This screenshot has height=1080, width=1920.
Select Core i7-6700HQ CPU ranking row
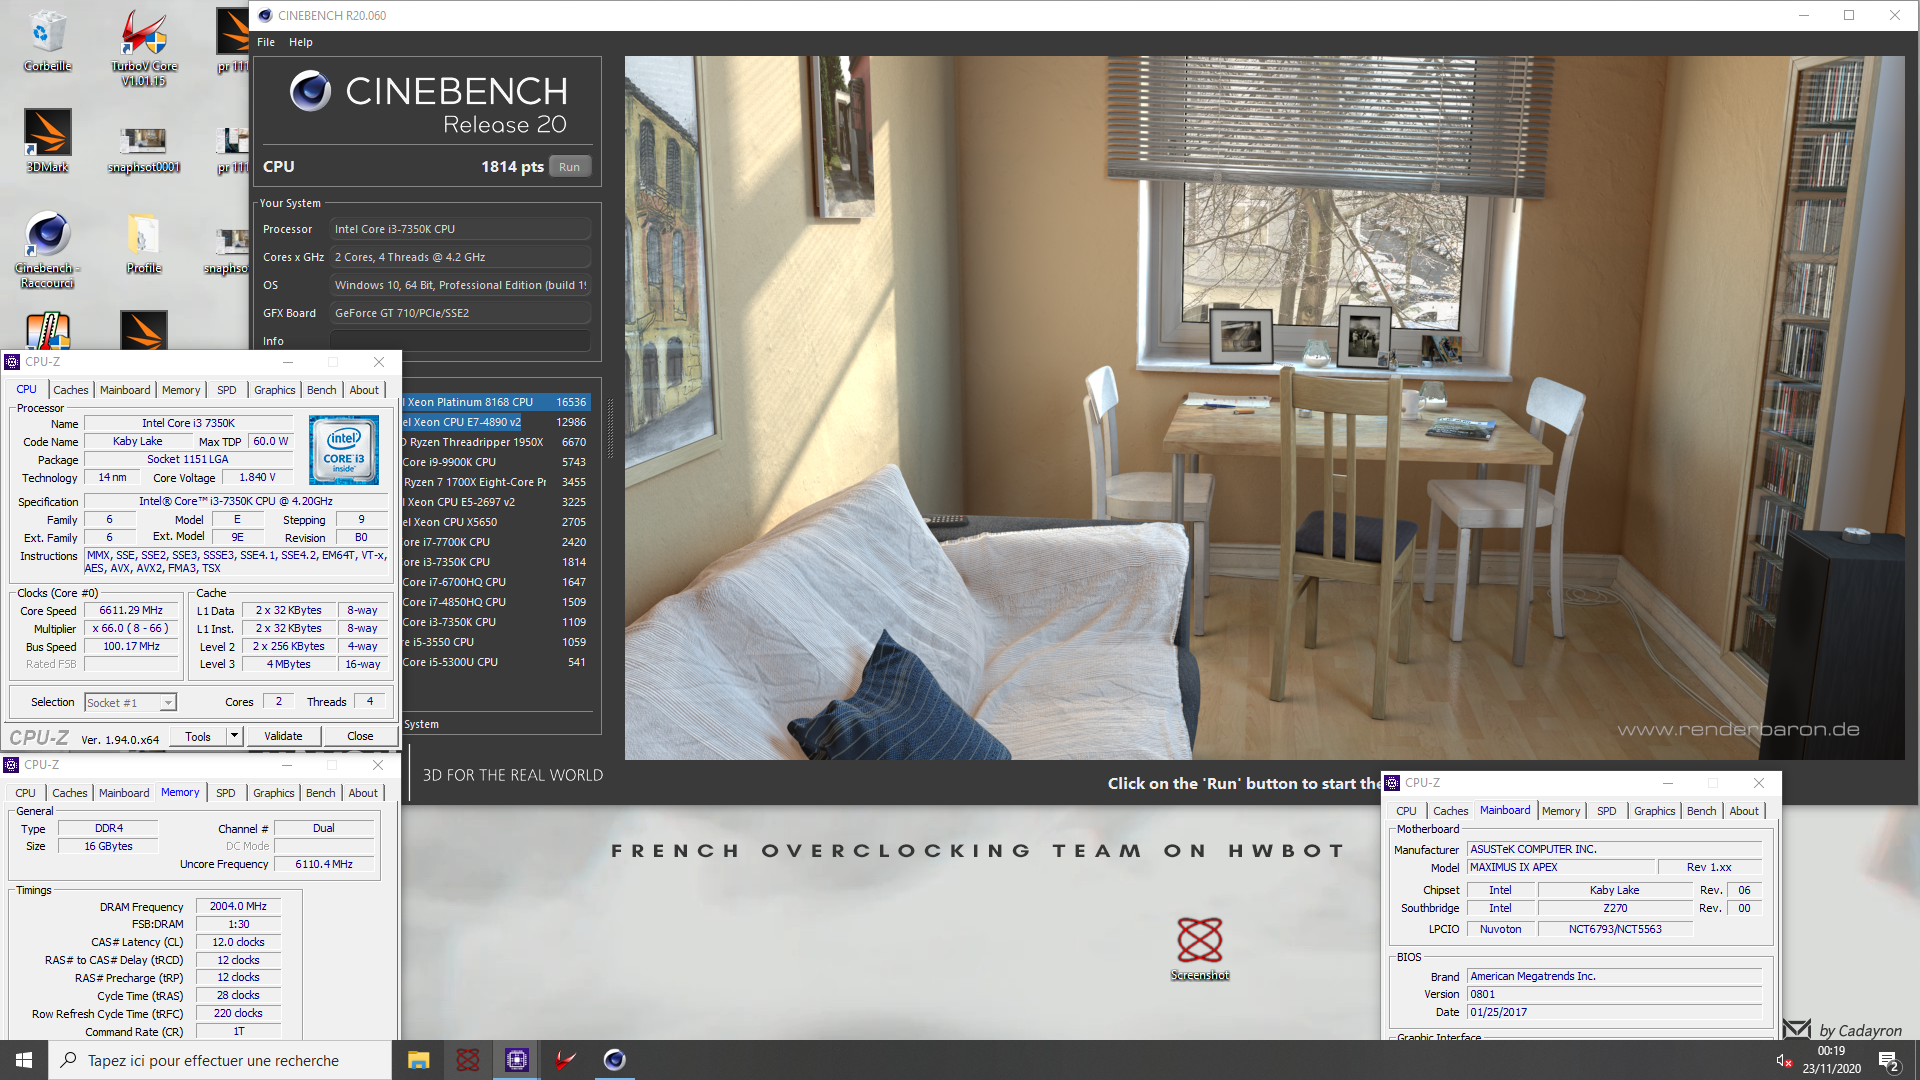pos(496,582)
